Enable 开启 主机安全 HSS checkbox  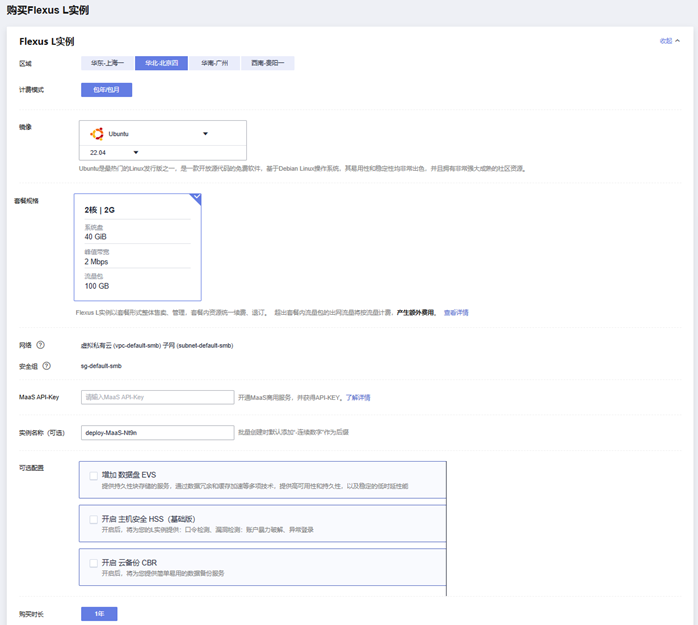click(x=94, y=519)
